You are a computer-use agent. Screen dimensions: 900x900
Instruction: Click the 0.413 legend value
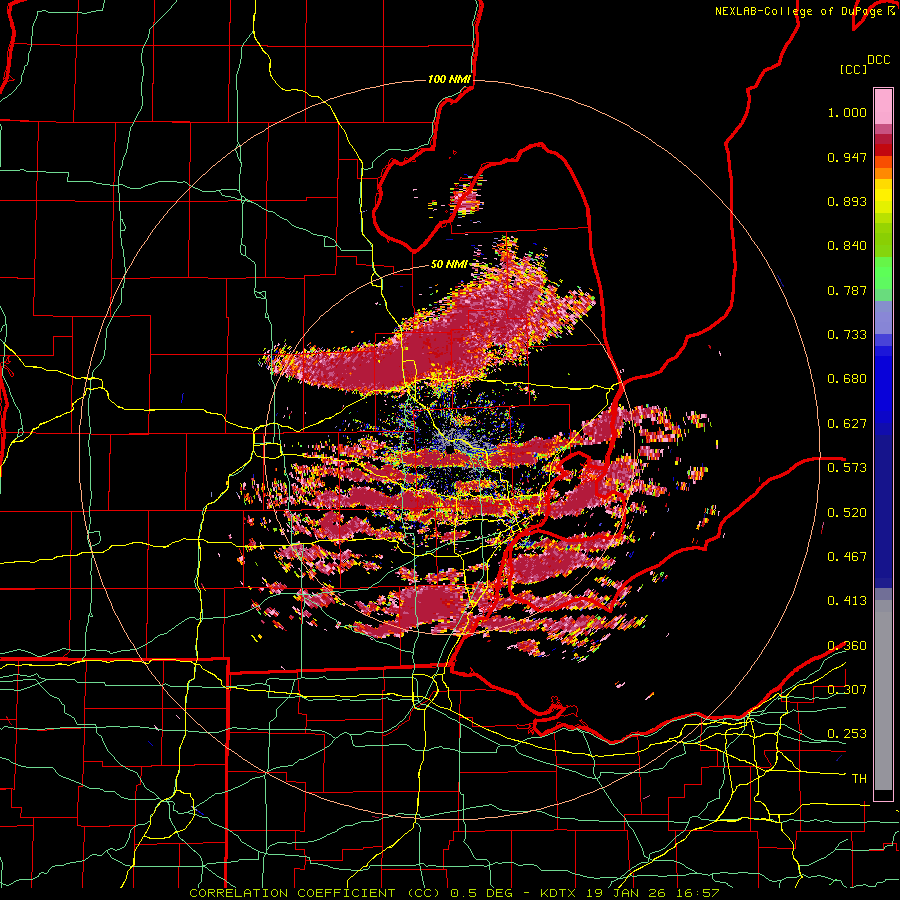pos(847,601)
